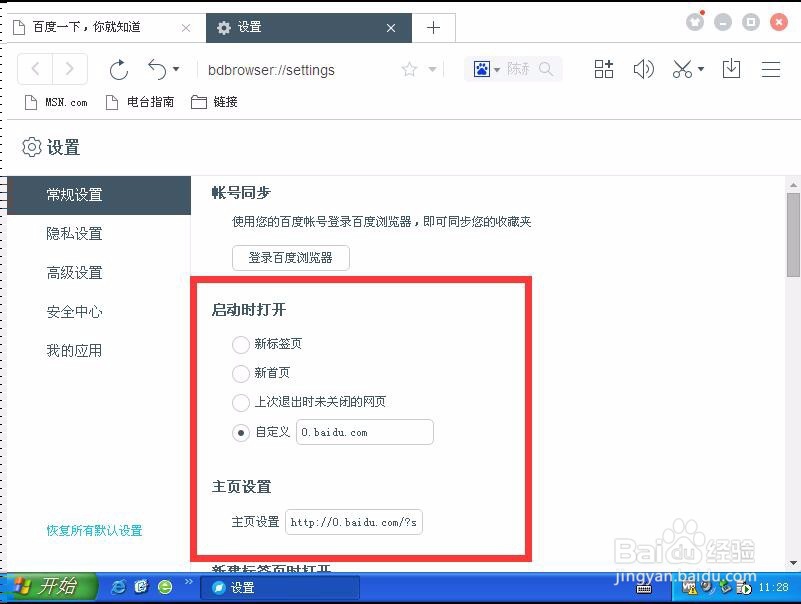Screen dimensions: 801x604
Task: Click the refresh page icon
Action: (x=118, y=70)
